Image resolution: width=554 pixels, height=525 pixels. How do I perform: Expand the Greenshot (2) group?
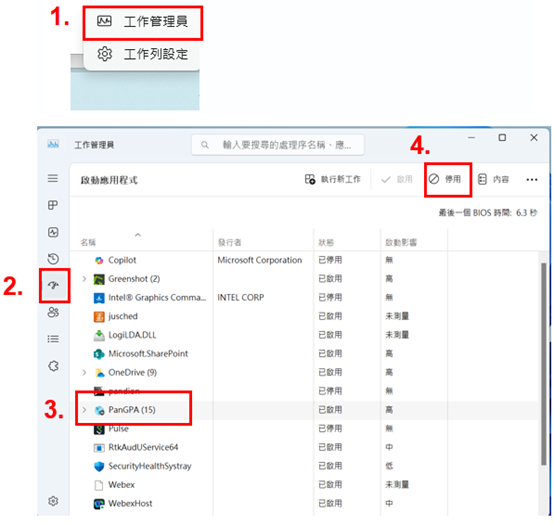click(x=84, y=279)
